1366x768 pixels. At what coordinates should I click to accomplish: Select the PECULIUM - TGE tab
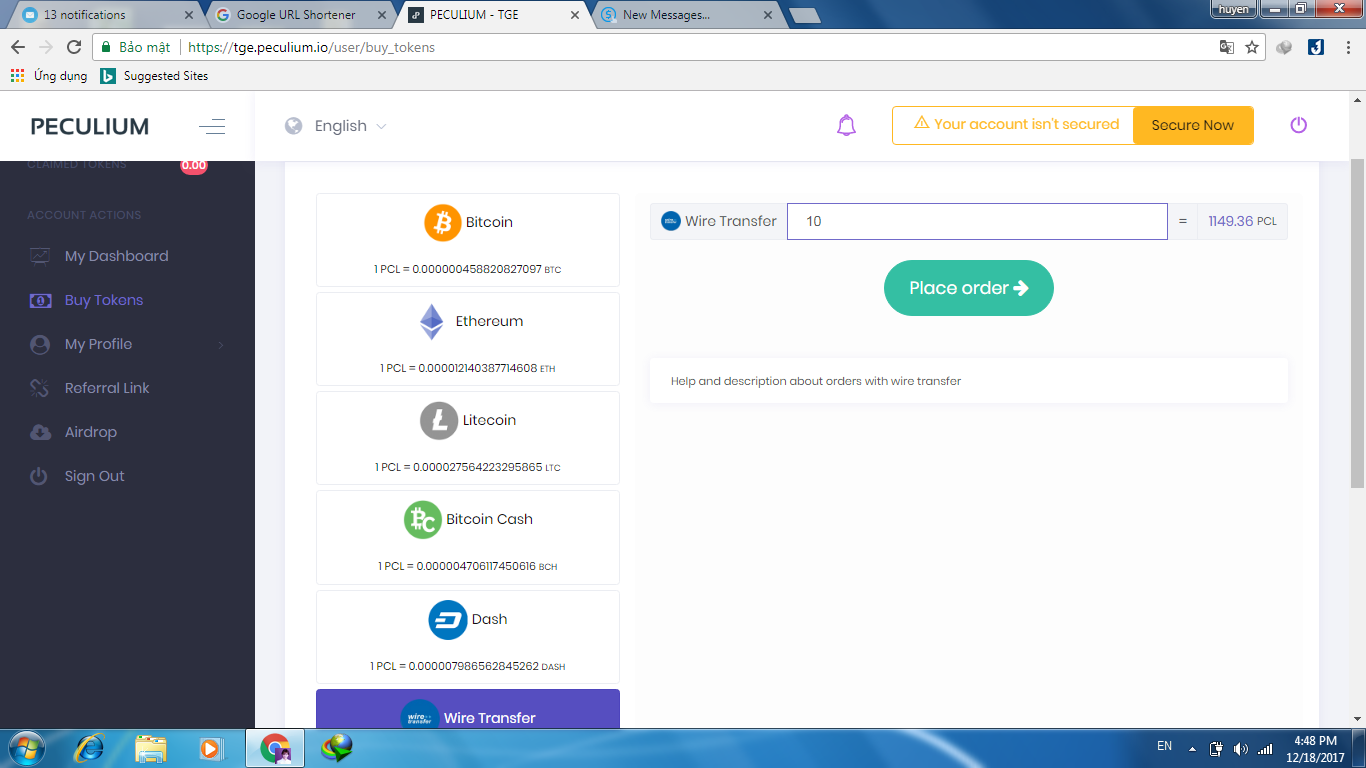coord(494,15)
